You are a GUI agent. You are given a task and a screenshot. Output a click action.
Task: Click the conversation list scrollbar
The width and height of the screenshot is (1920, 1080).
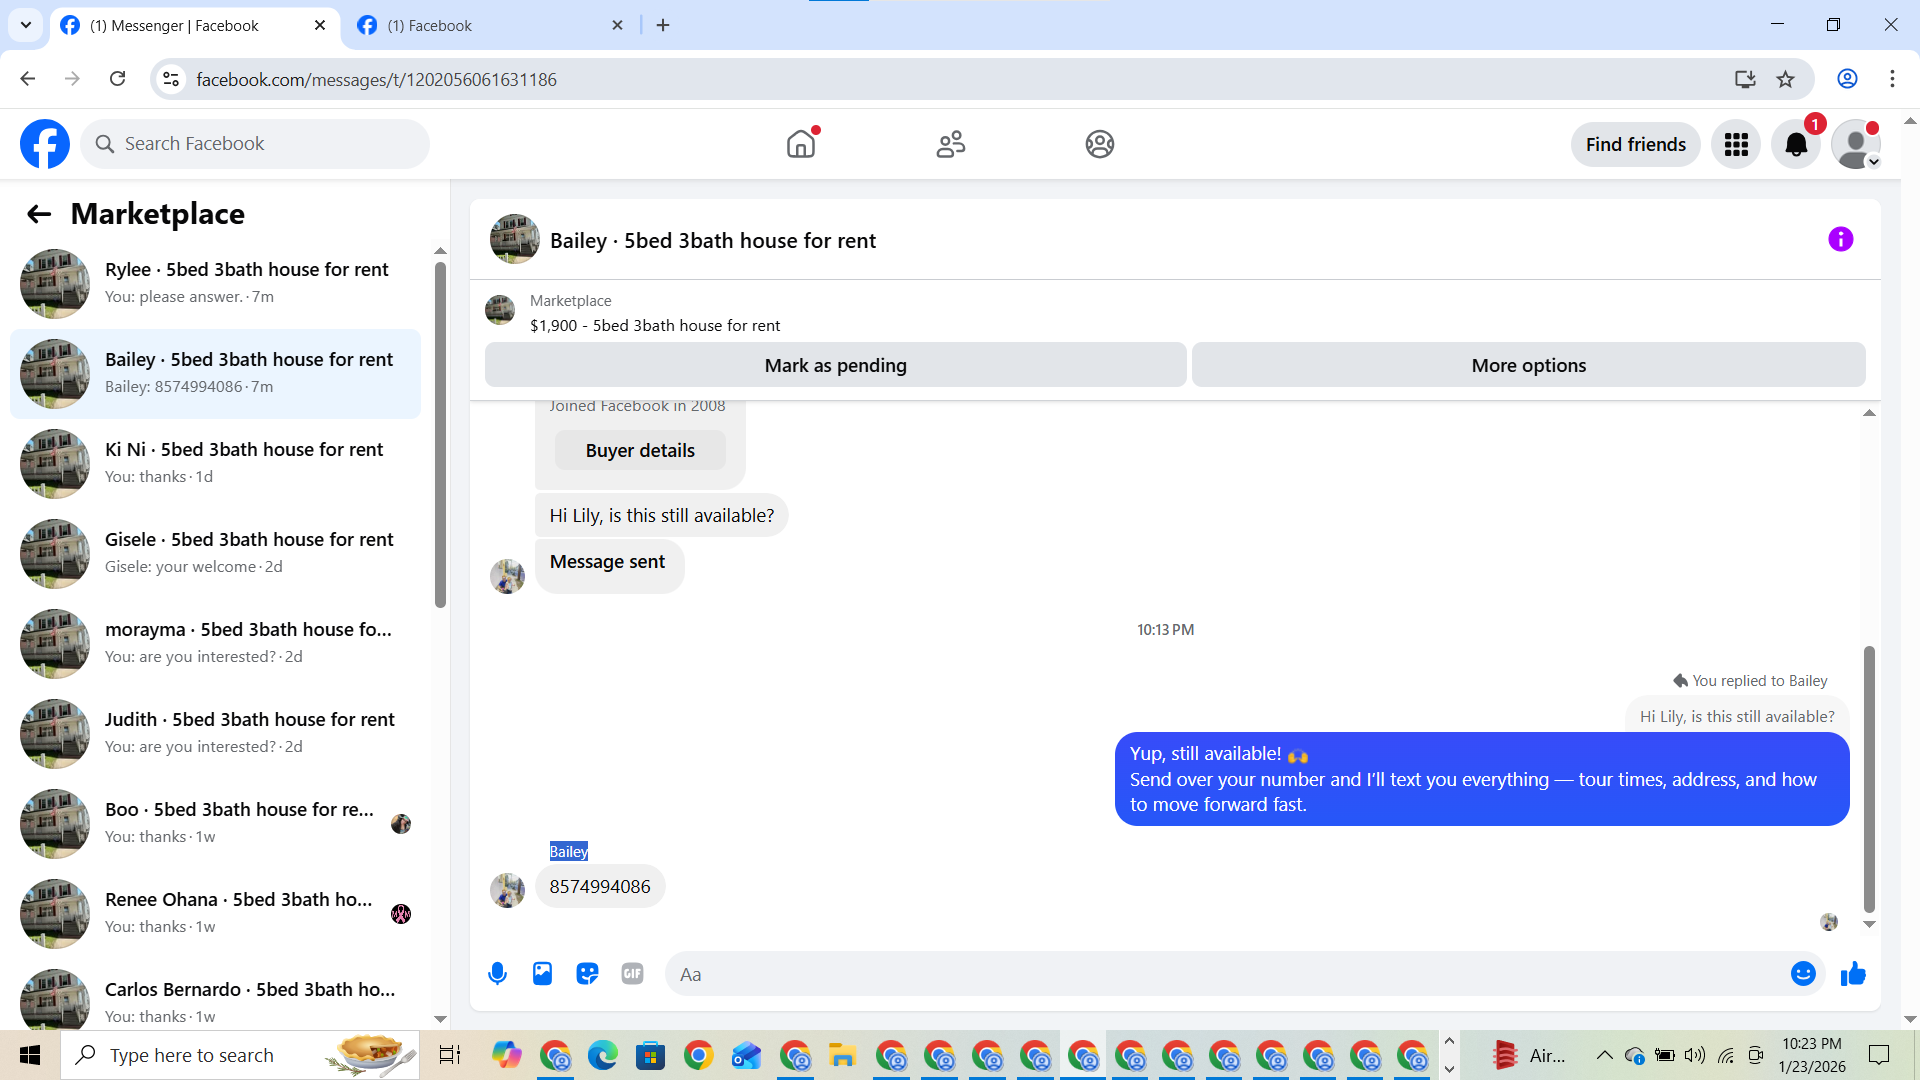click(x=440, y=435)
